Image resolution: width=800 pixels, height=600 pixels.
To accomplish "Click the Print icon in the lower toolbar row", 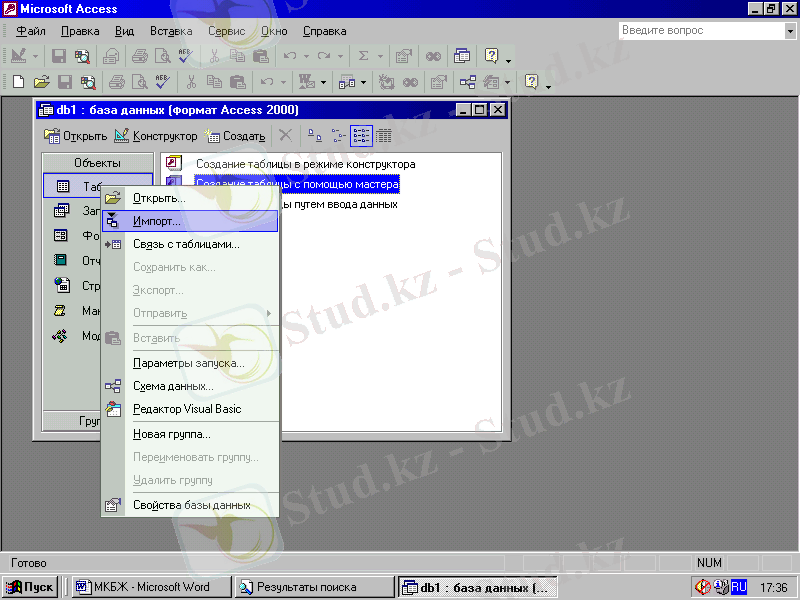I will pos(116,82).
